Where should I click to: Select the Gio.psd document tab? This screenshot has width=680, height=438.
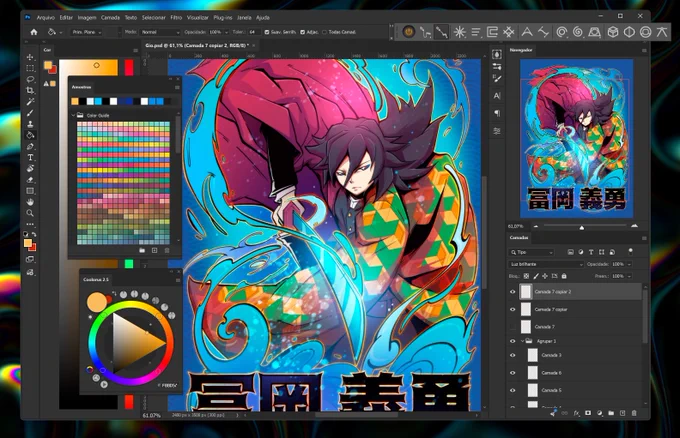[x=196, y=45]
